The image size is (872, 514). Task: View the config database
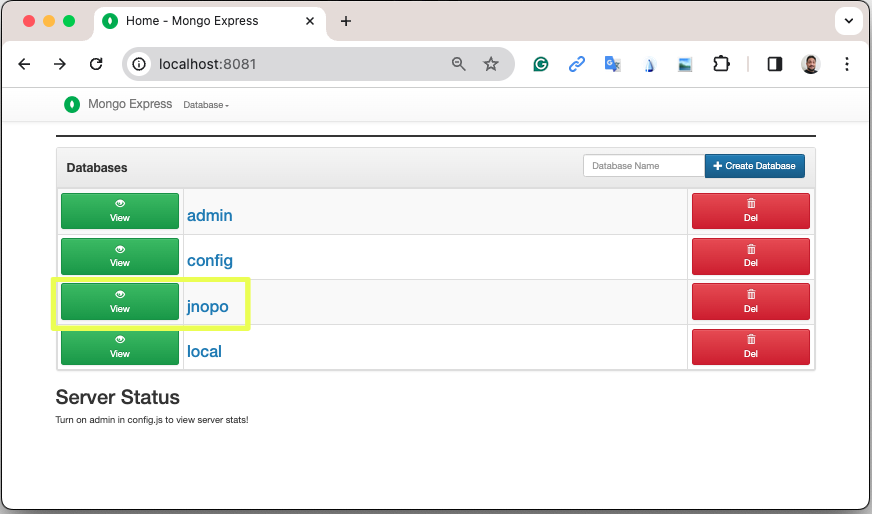(120, 256)
